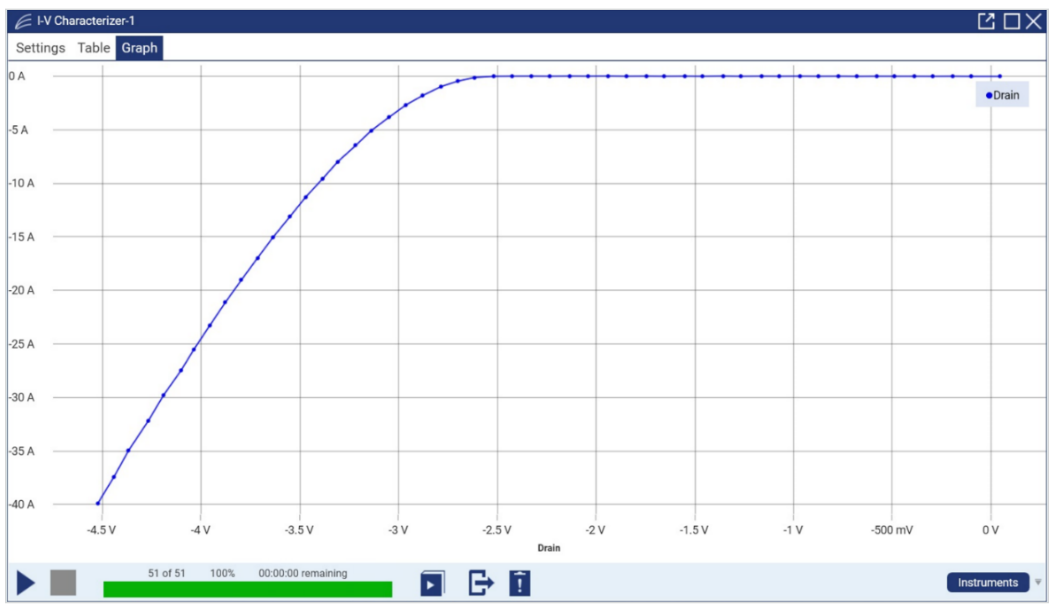Switch to the Table tab
The height and width of the screenshot is (609, 1053).
tap(94, 48)
